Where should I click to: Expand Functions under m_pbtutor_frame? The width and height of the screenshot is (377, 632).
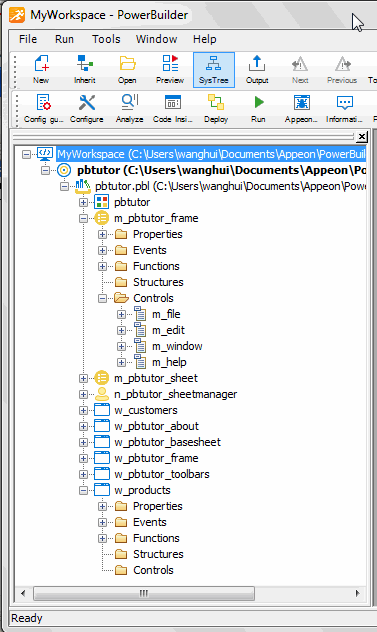point(102,266)
